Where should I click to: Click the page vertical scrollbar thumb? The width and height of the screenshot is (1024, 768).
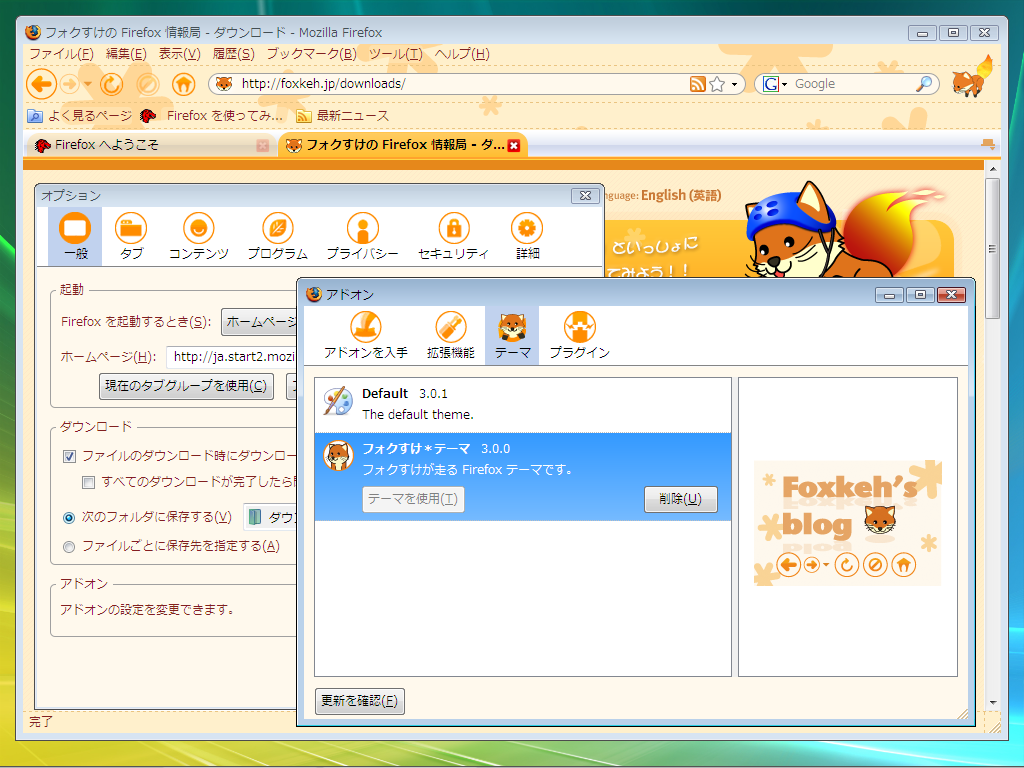[x=993, y=248]
